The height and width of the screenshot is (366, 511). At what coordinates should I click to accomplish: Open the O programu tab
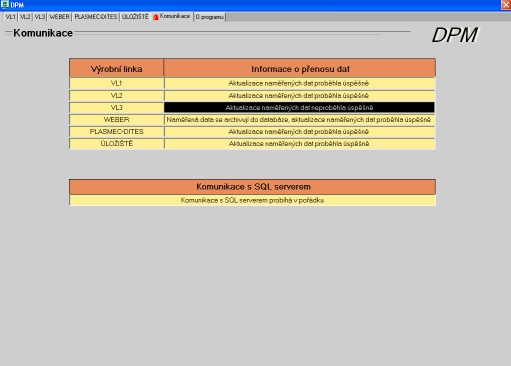click(209, 17)
